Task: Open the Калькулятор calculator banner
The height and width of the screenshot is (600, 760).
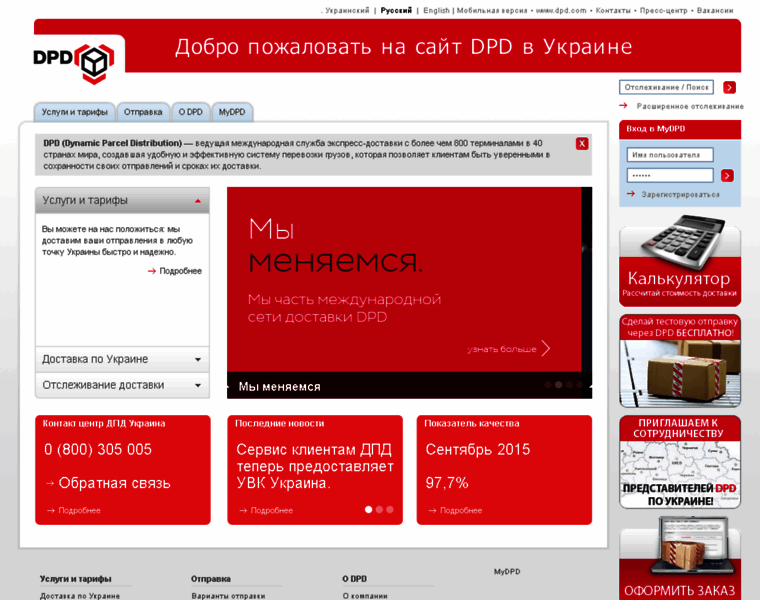Action: 679,263
